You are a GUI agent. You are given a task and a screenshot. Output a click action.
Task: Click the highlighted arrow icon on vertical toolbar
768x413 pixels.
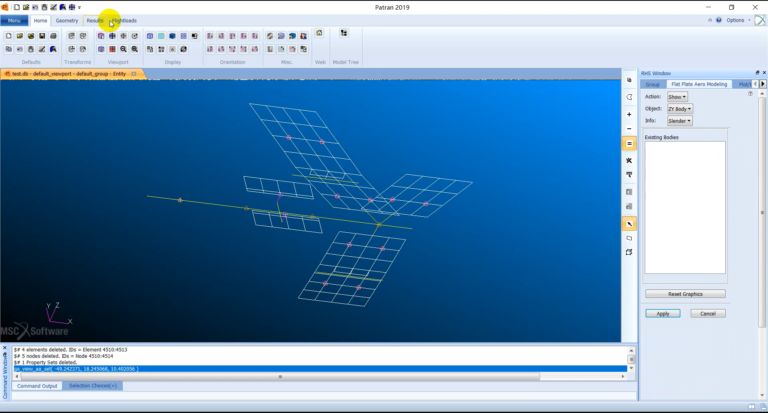pos(629,224)
